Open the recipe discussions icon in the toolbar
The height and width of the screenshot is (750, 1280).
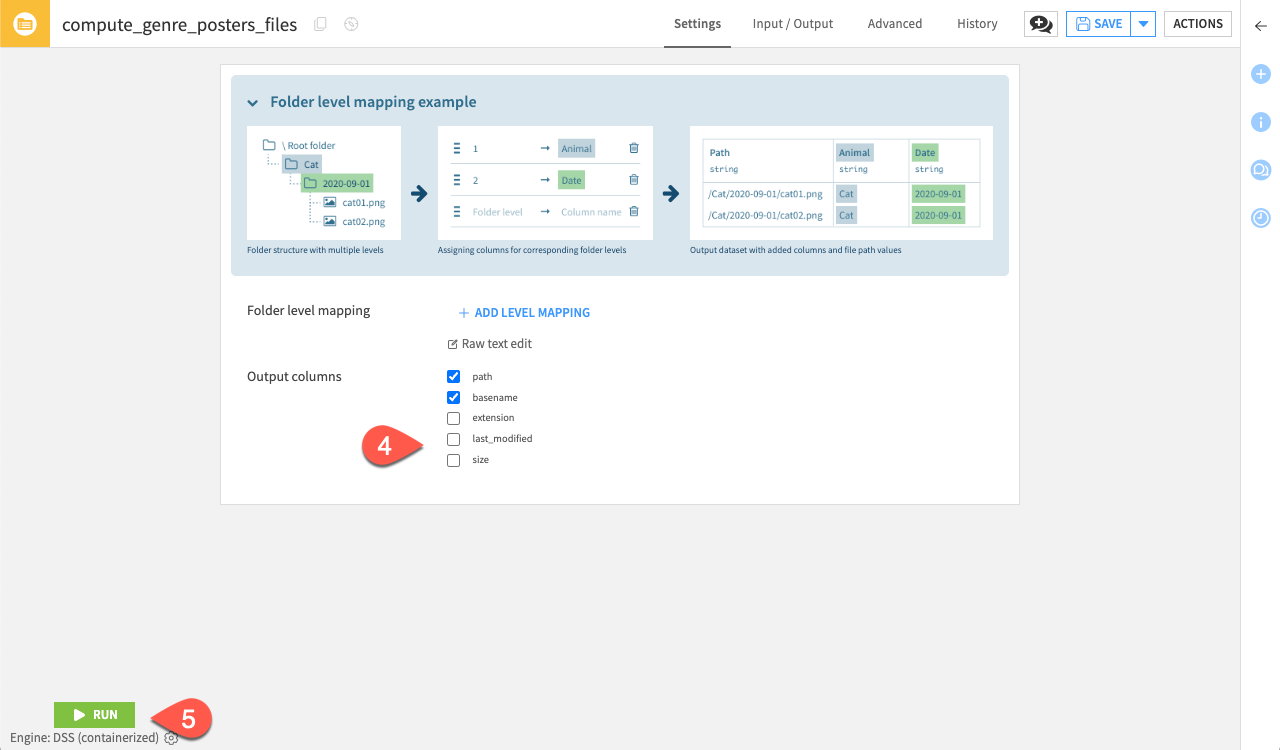(x=1040, y=23)
